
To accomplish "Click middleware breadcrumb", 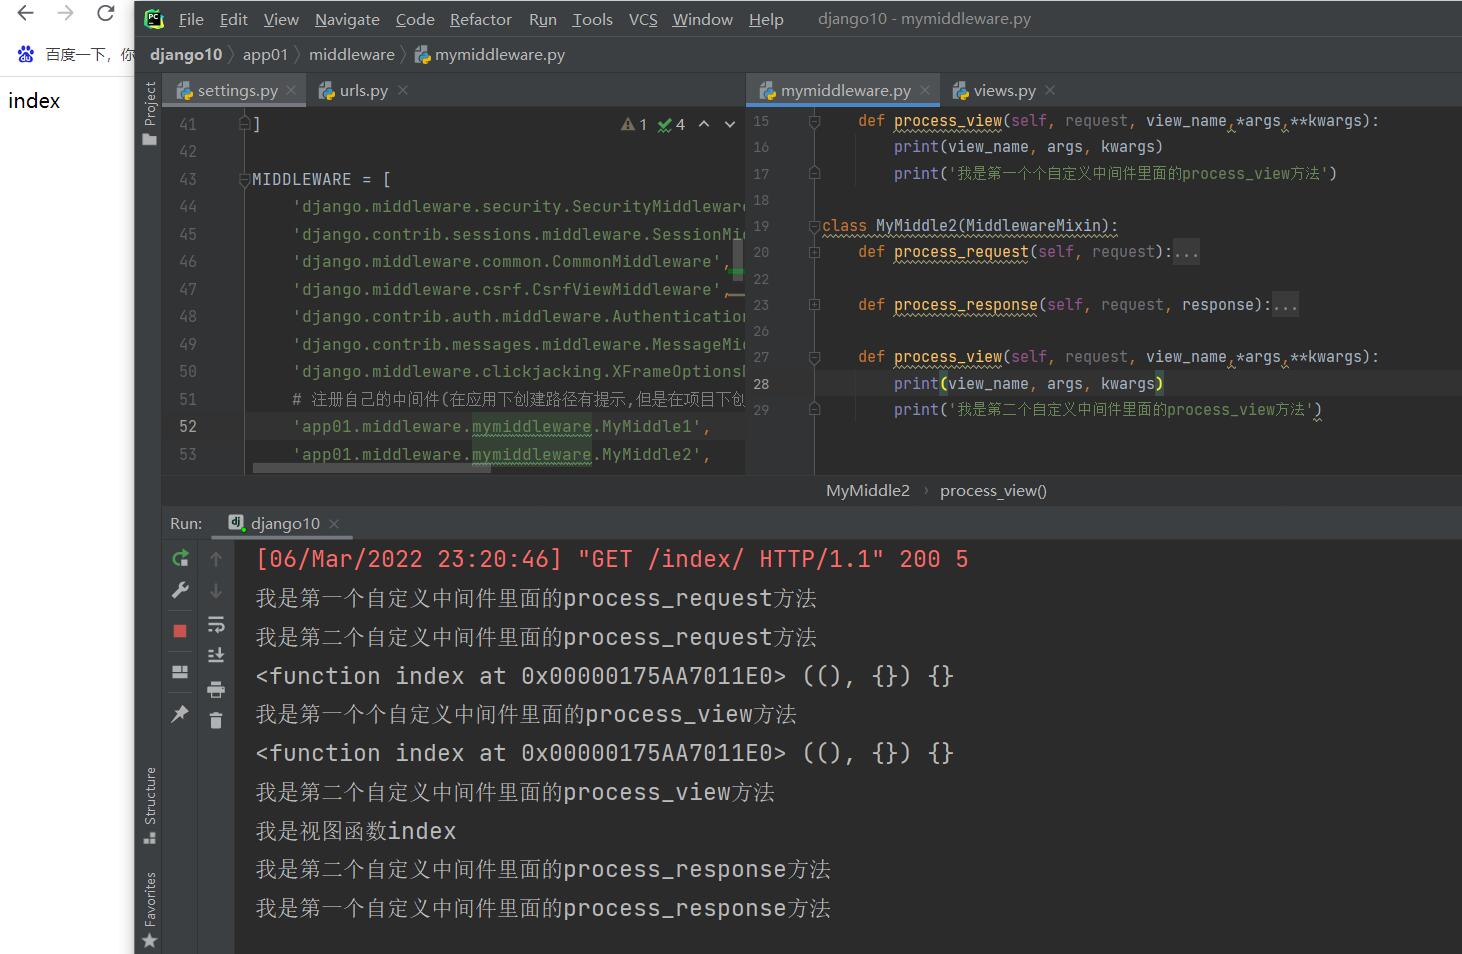I will point(351,54).
